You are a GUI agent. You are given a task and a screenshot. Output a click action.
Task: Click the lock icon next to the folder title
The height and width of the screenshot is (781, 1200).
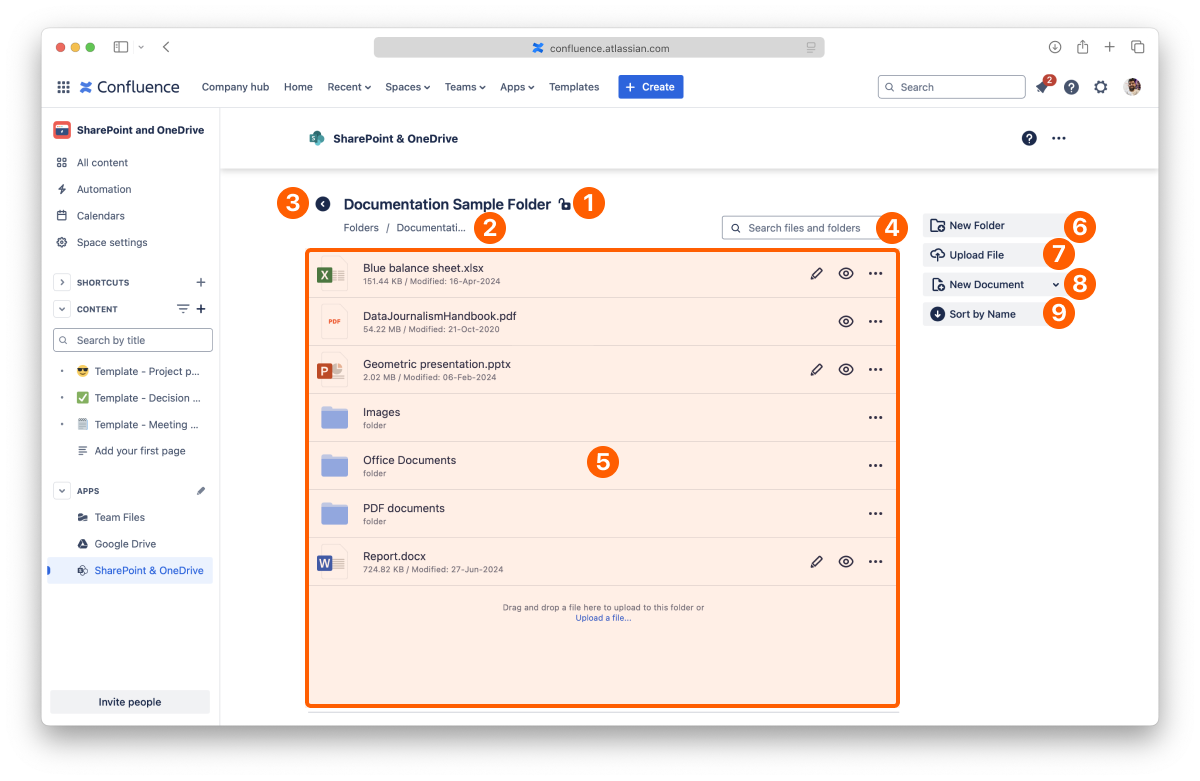(x=564, y=205)
